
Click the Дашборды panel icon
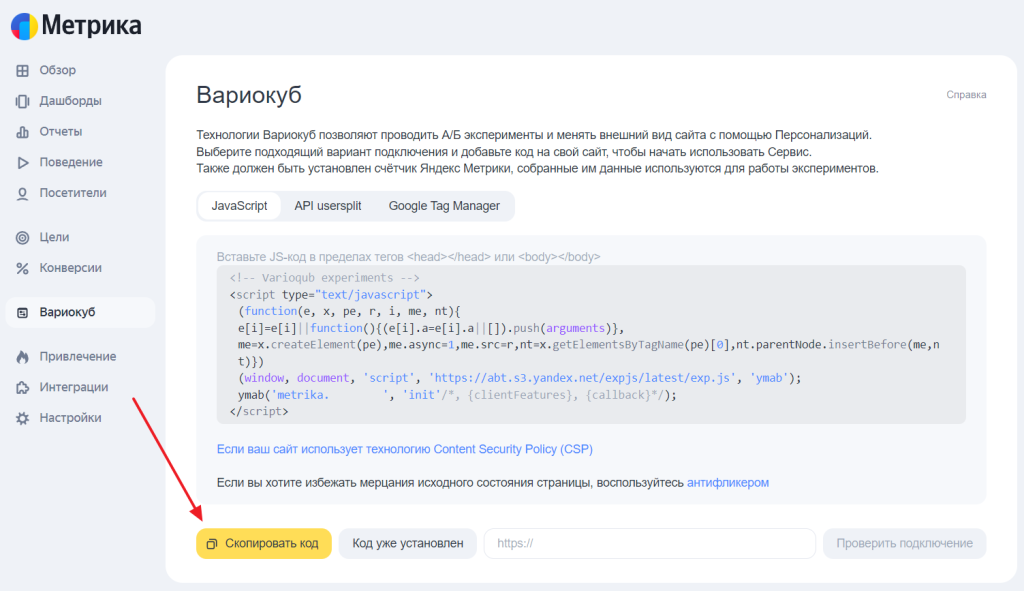pos(22,101)
